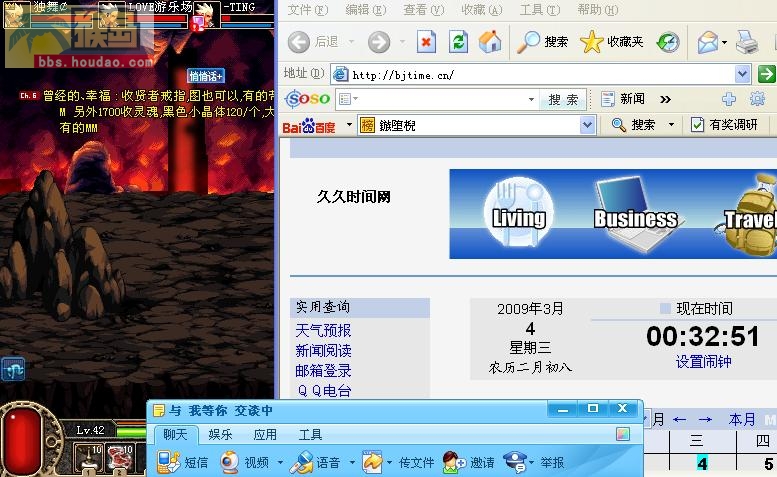Open Baidu 搜索 options dropdown arrow
This screenshot has width=777, height=477.
tap(671, 125)
